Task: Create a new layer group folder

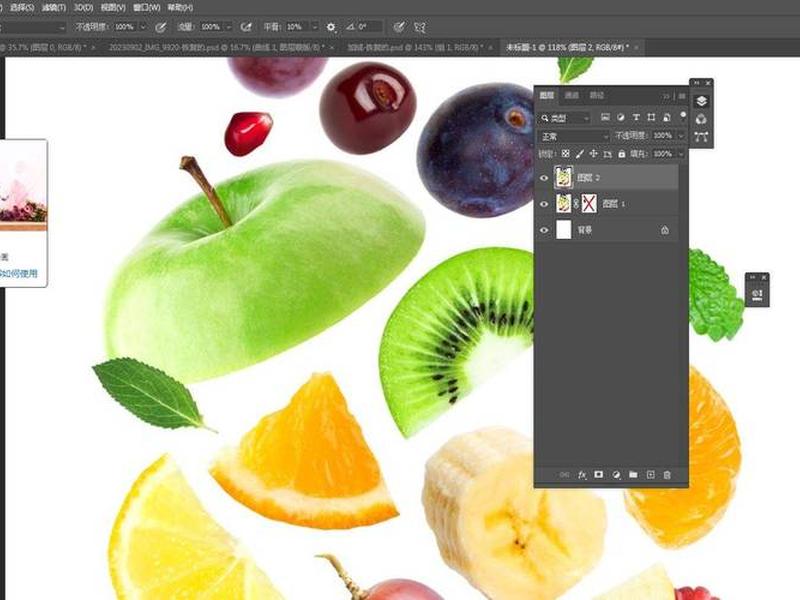Action: (633, 474)
